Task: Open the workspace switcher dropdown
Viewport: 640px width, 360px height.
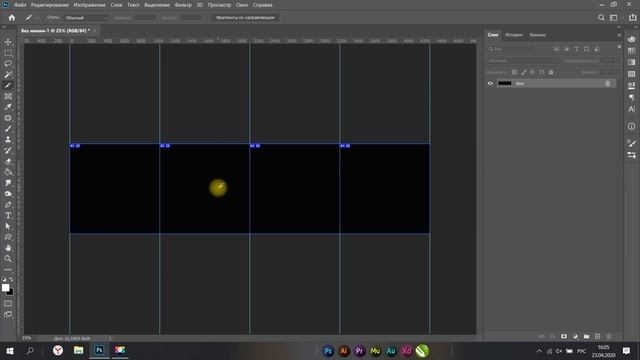Action: click(x=615, y=18)
